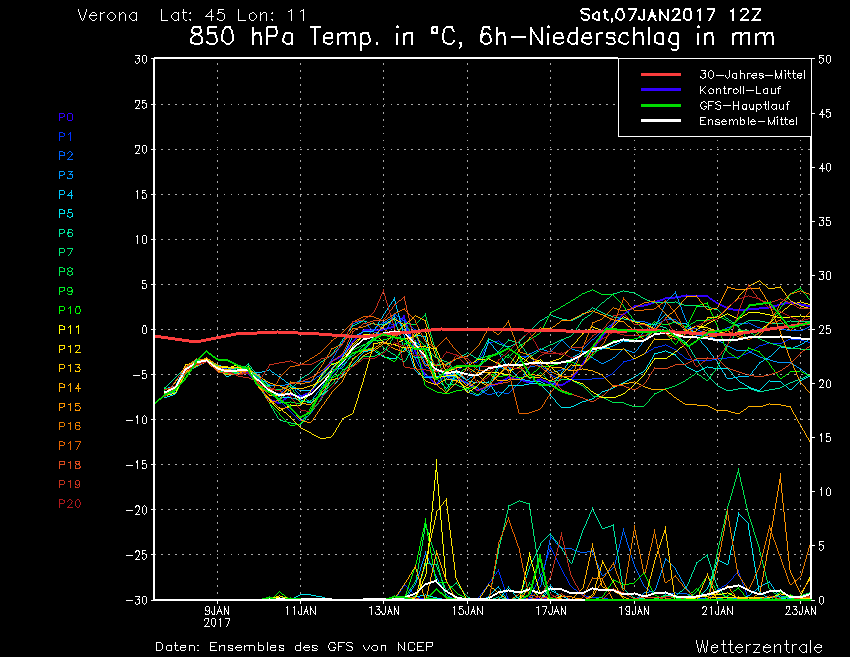Select the P5 member label
Viewport: 850px width, 657px height.
[65, 214]
